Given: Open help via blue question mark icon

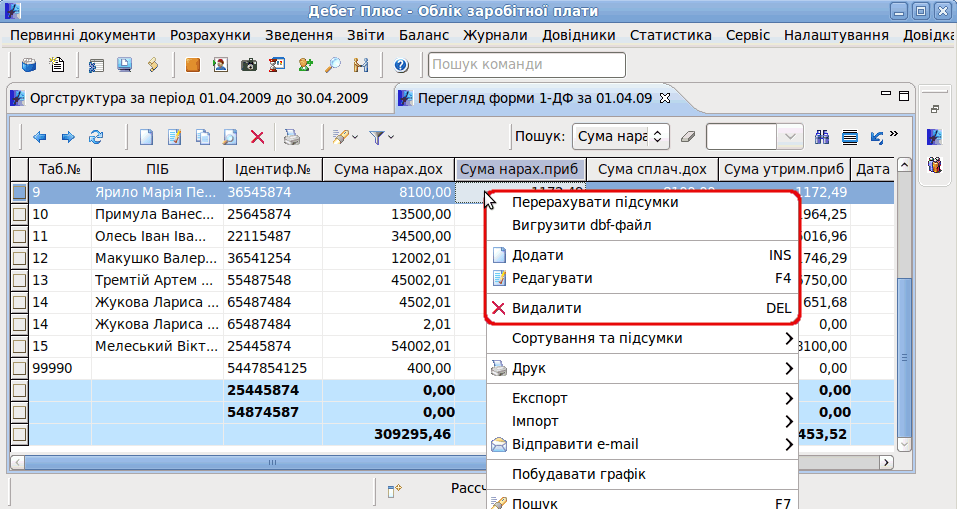Looking at the screenshot, I should pyautogui.click(x=401, y=65).
